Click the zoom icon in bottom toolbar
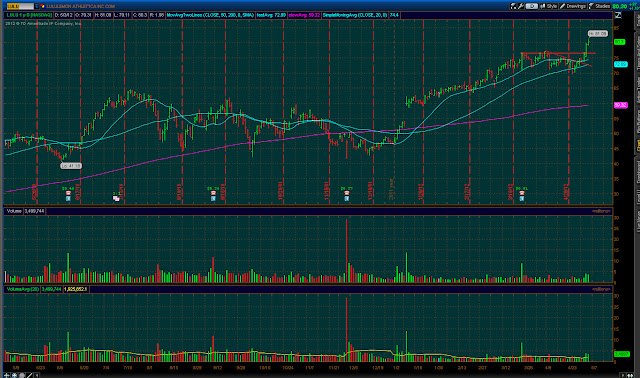 point(14,375)
